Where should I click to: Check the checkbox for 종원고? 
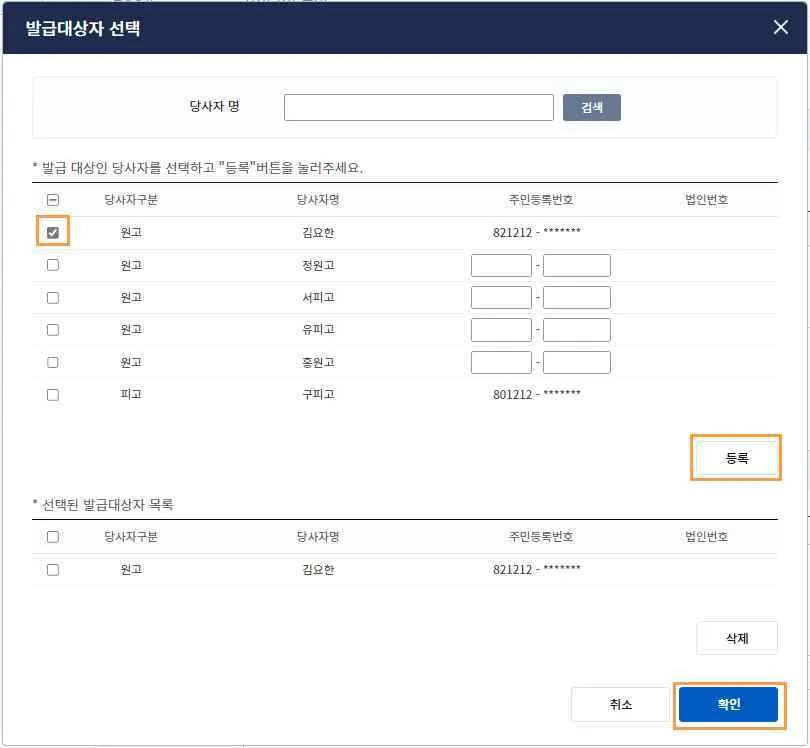(x=53, y=362)
